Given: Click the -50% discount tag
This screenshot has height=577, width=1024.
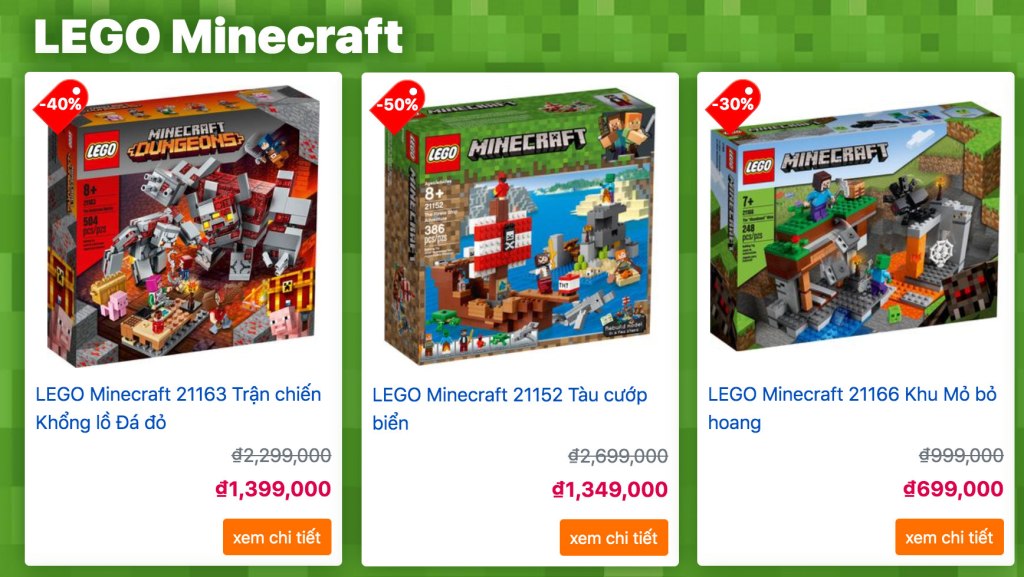Looking at the screenshot, I should (x=397, y=105).
